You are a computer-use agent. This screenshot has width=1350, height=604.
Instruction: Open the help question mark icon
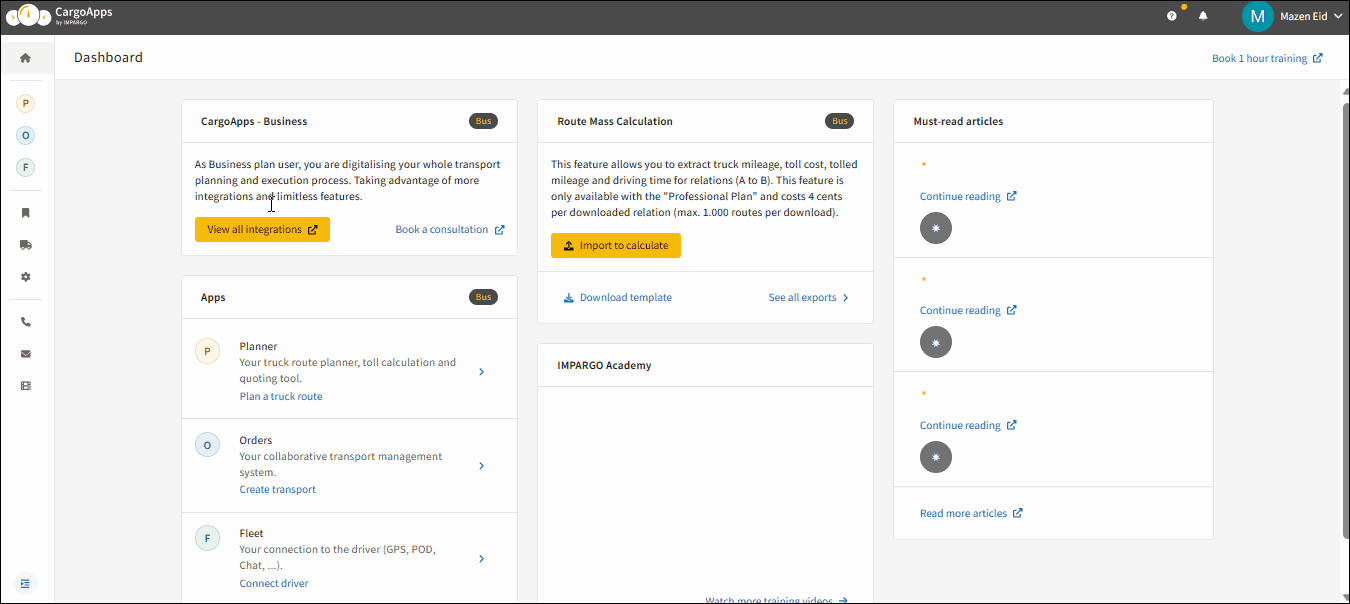pos(1172,16)
